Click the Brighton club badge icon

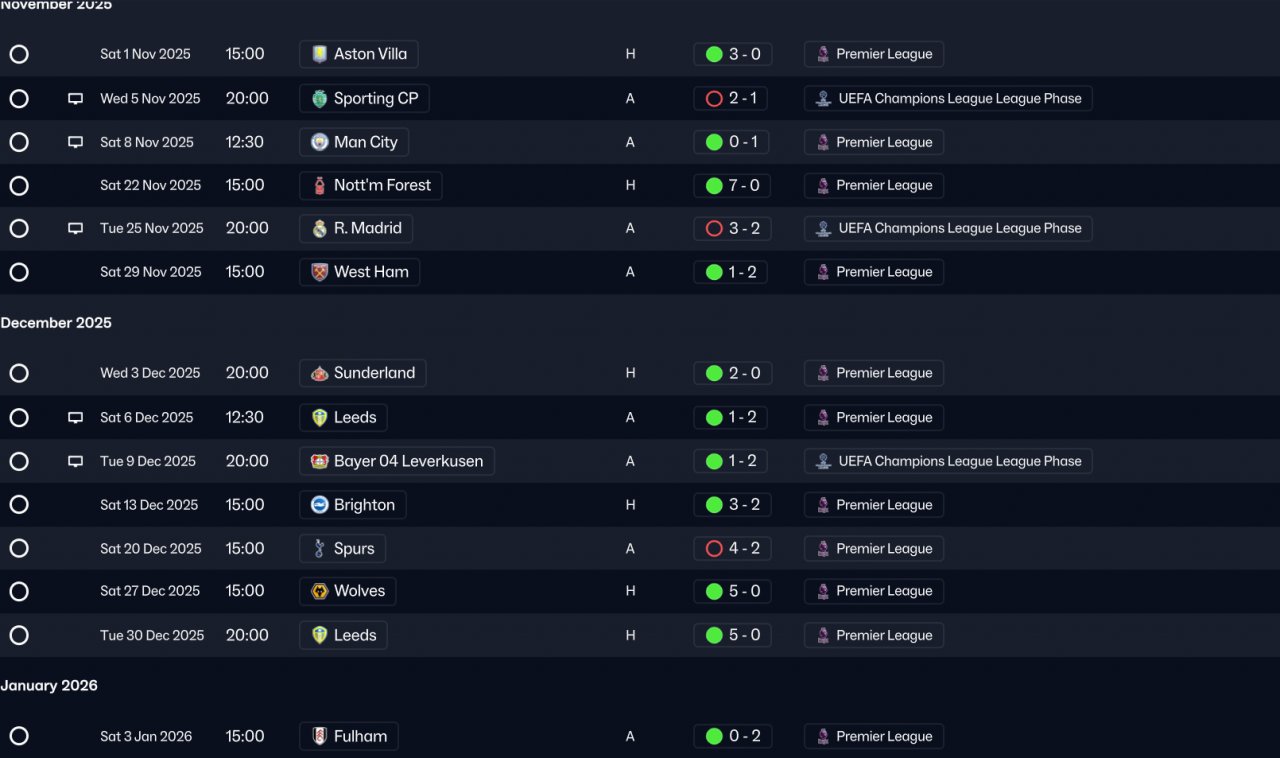click(320, 505)
